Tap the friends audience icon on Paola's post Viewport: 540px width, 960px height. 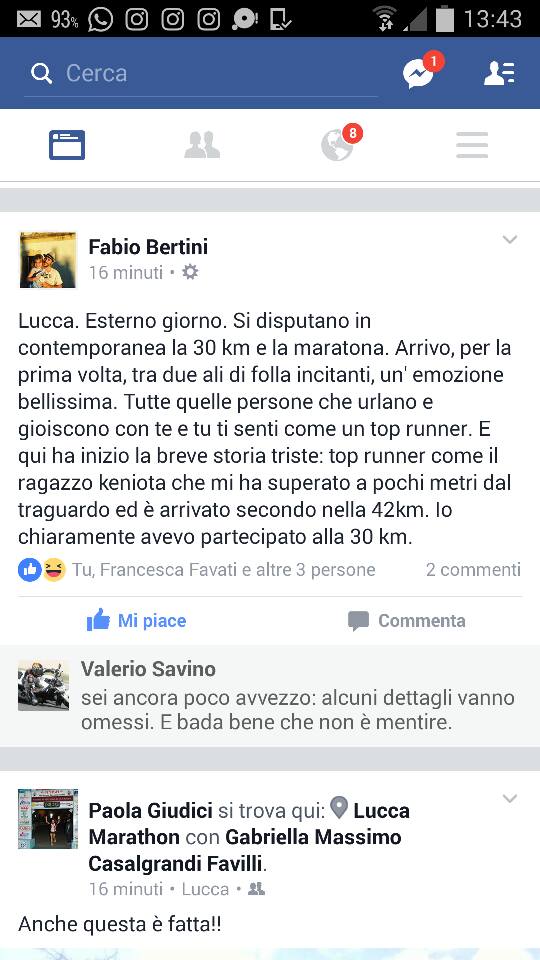[x=257, y=889]
